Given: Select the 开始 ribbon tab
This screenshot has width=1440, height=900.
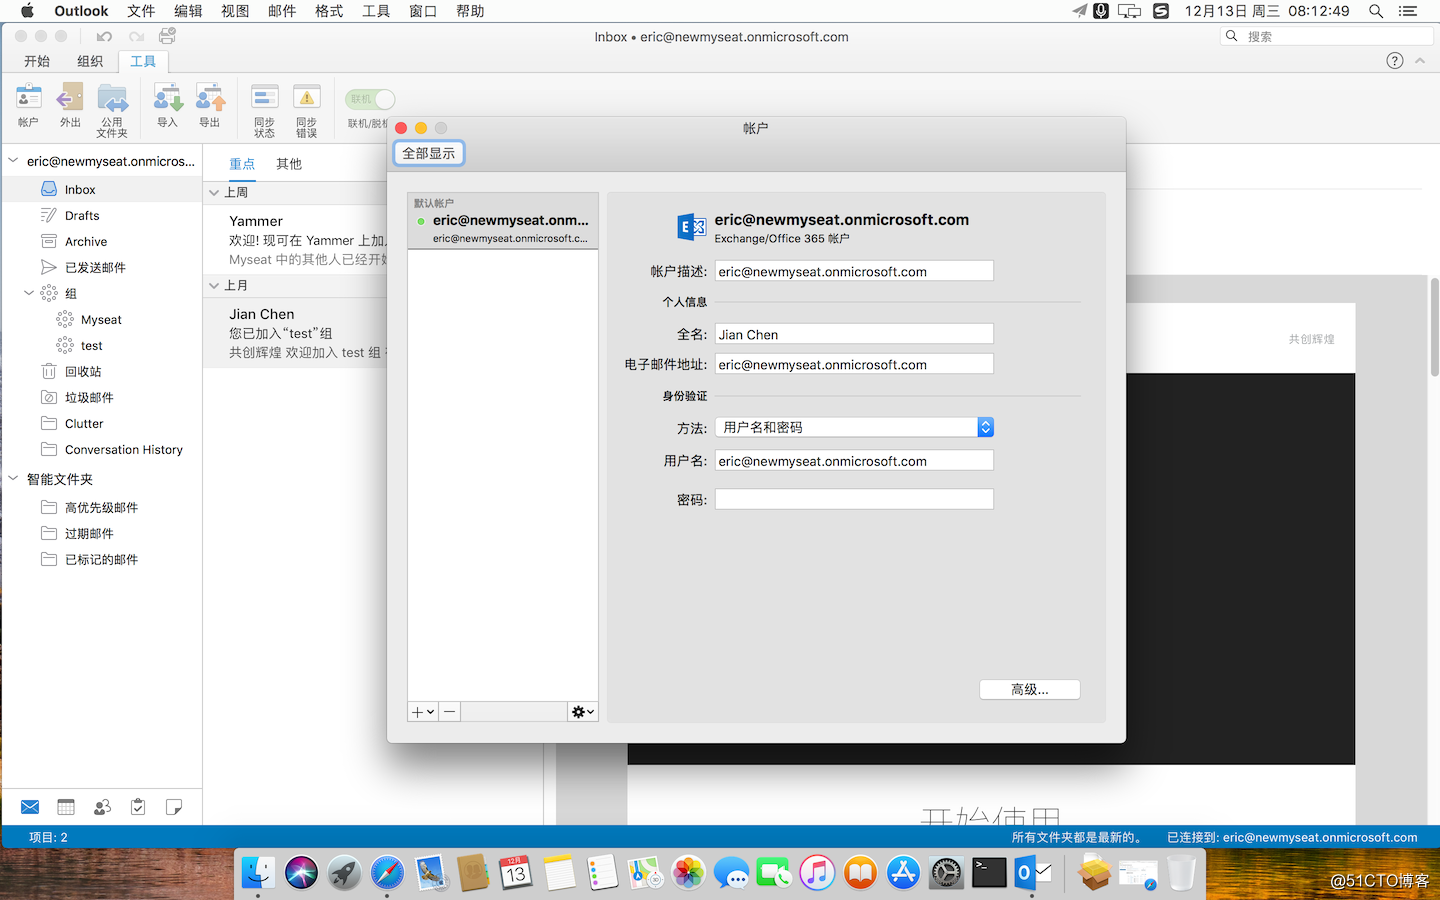Looking at the screenshot, I should [37, 61].
